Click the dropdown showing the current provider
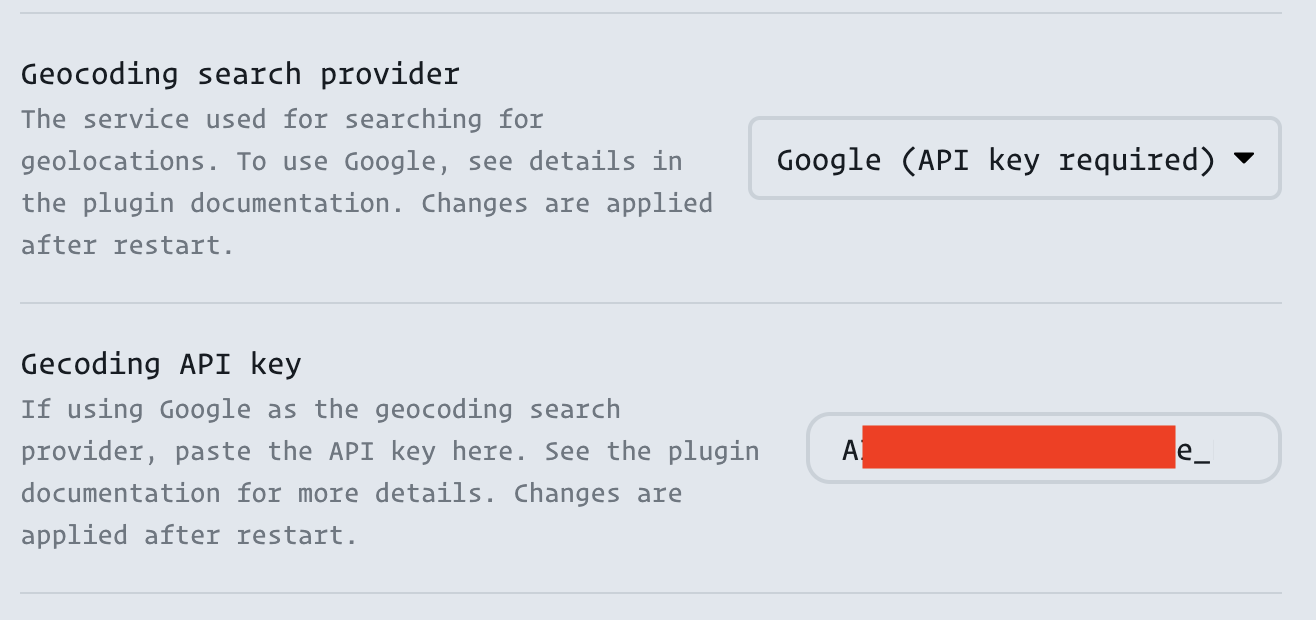This screenshot has height=620, width=1316. [x=1013, y=158]
